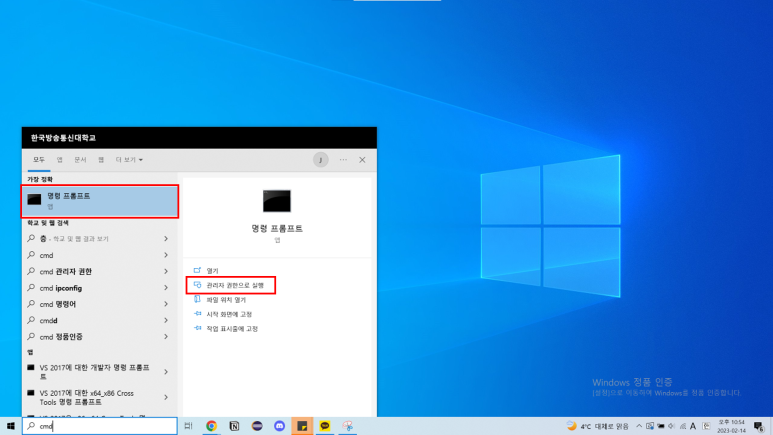The width and height of the screenshot is (773, 435).
Task: Open KakaoTalk from the taskbar
Action: click(325, 426)
